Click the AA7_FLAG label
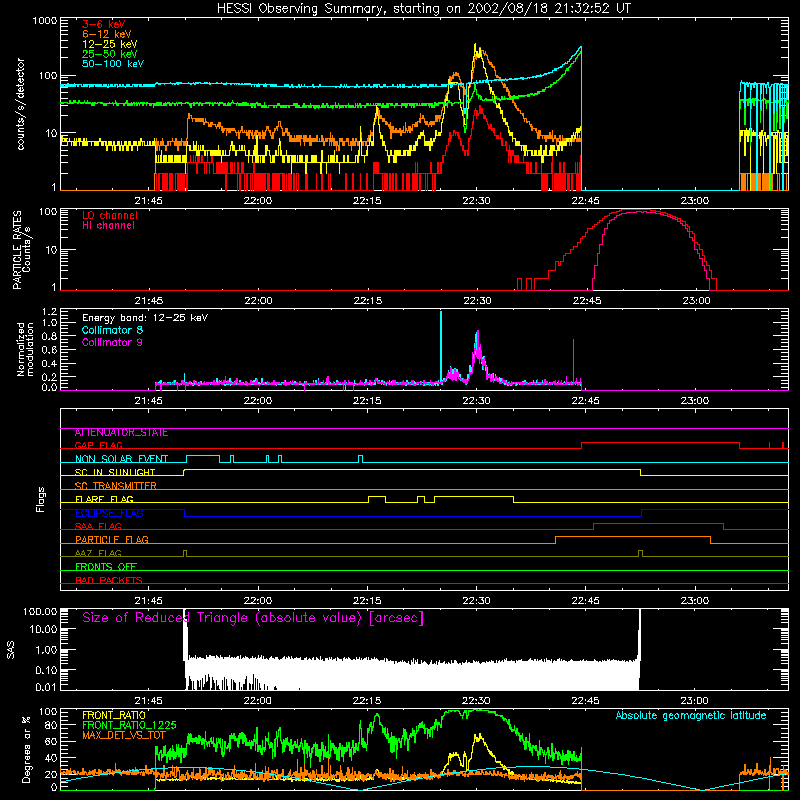 point(98,554)
